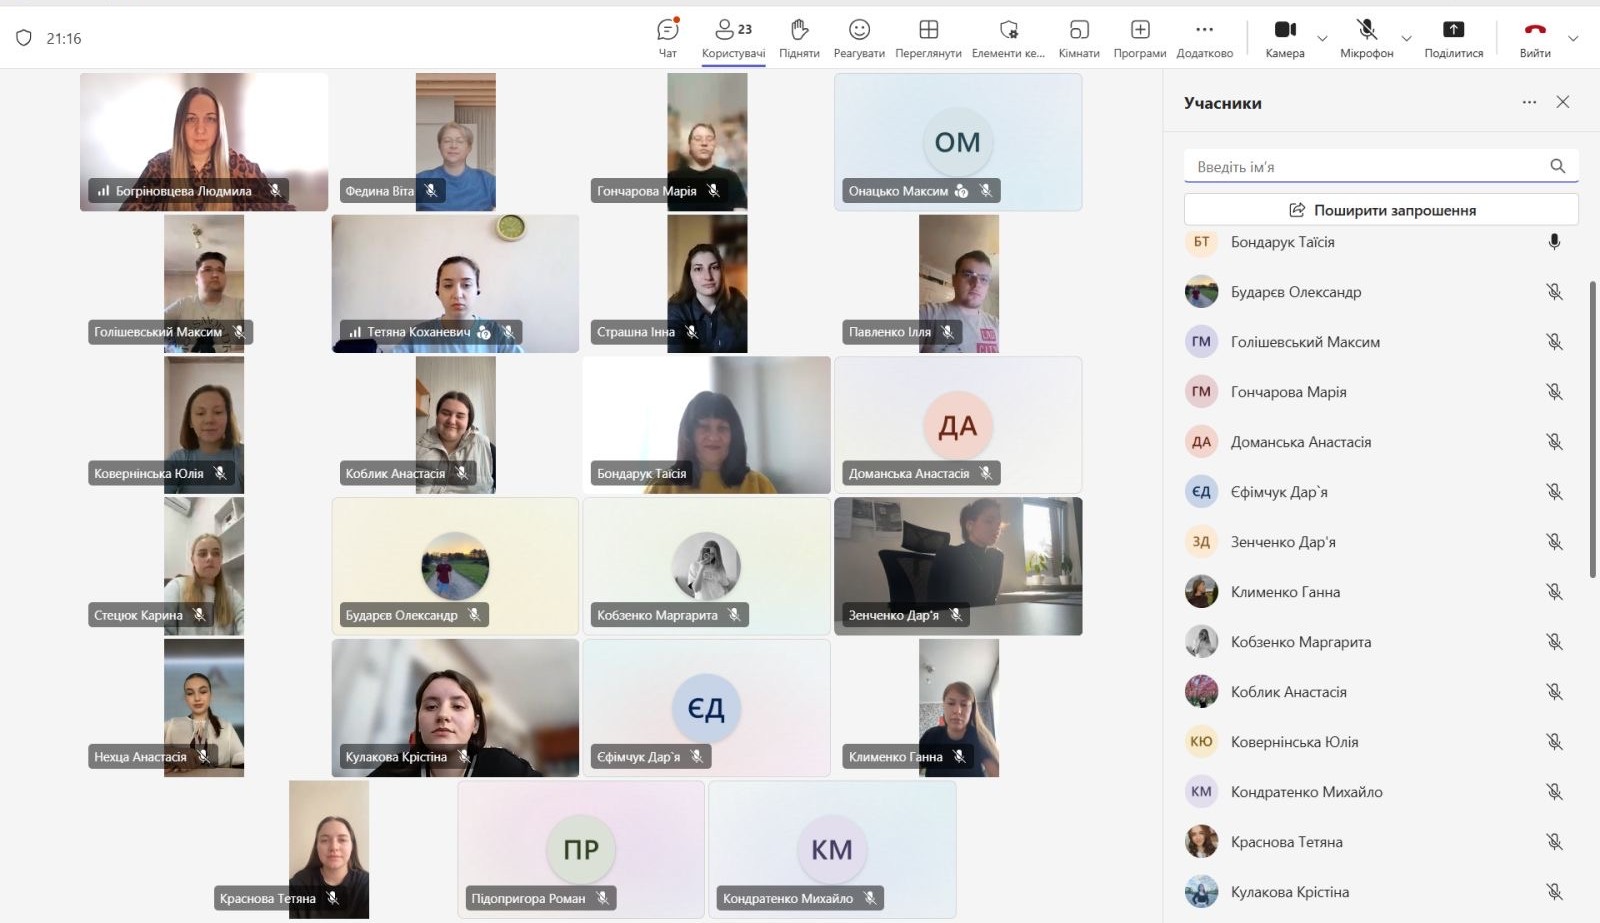
Task: Toggle the Камера camera on or off
Action: [1285, 38]
